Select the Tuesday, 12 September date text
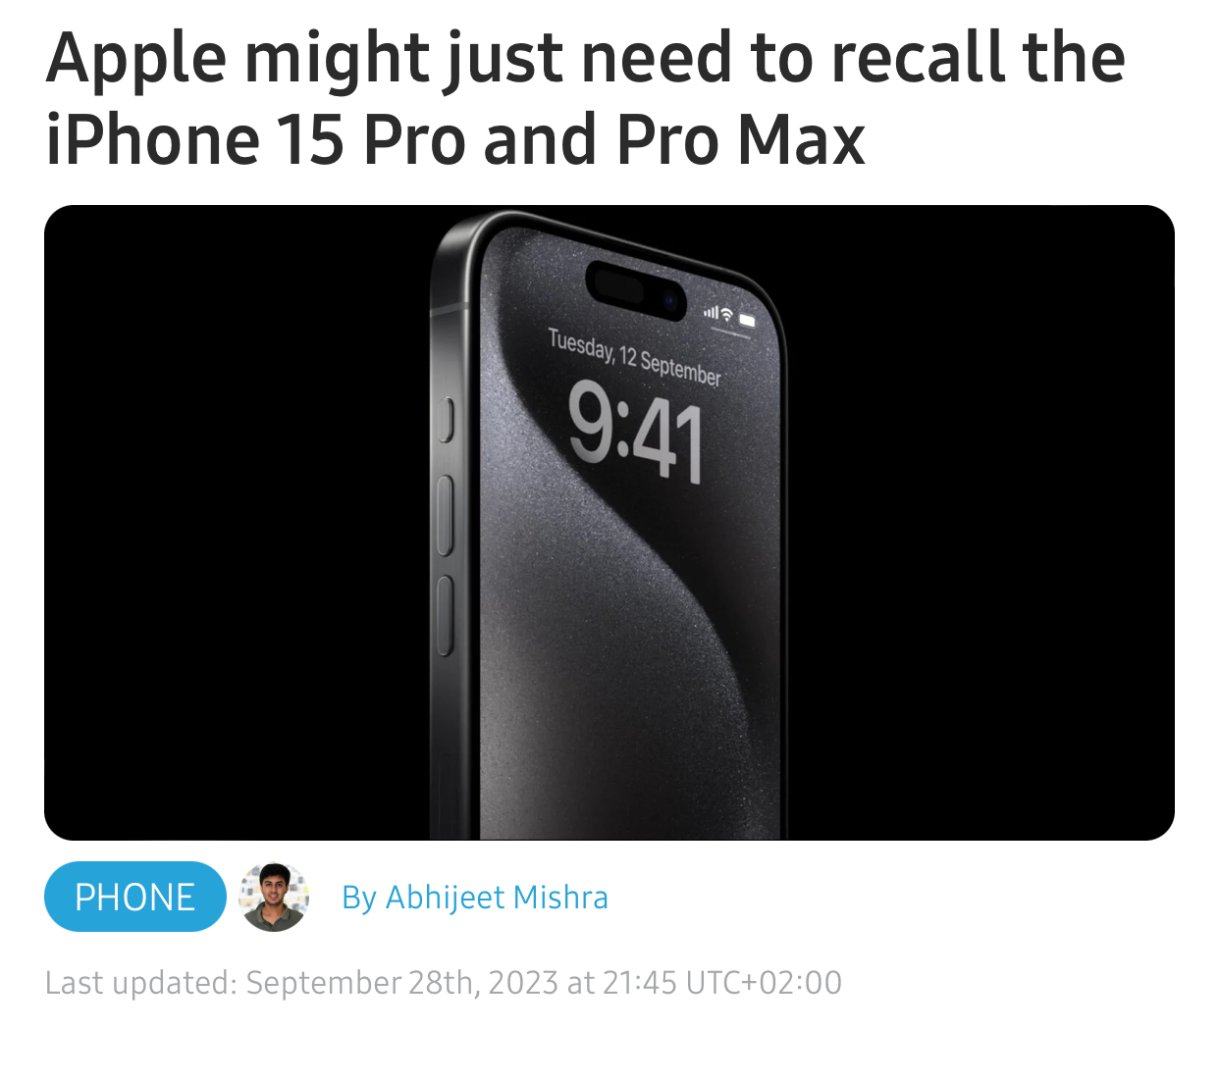Image resolution: width=1219 pixels, height=1080 pixels. 634,358
